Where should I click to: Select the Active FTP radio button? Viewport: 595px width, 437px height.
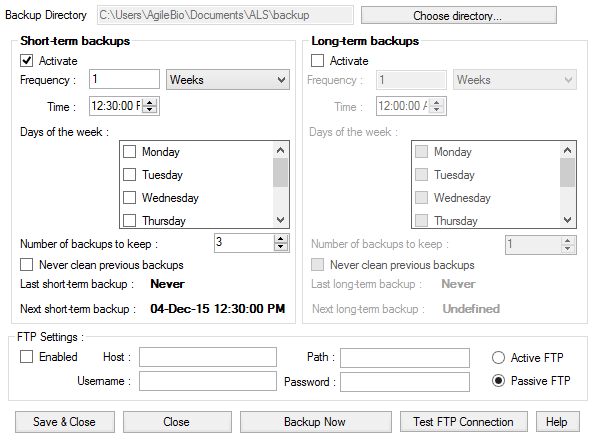click(498, 358)
